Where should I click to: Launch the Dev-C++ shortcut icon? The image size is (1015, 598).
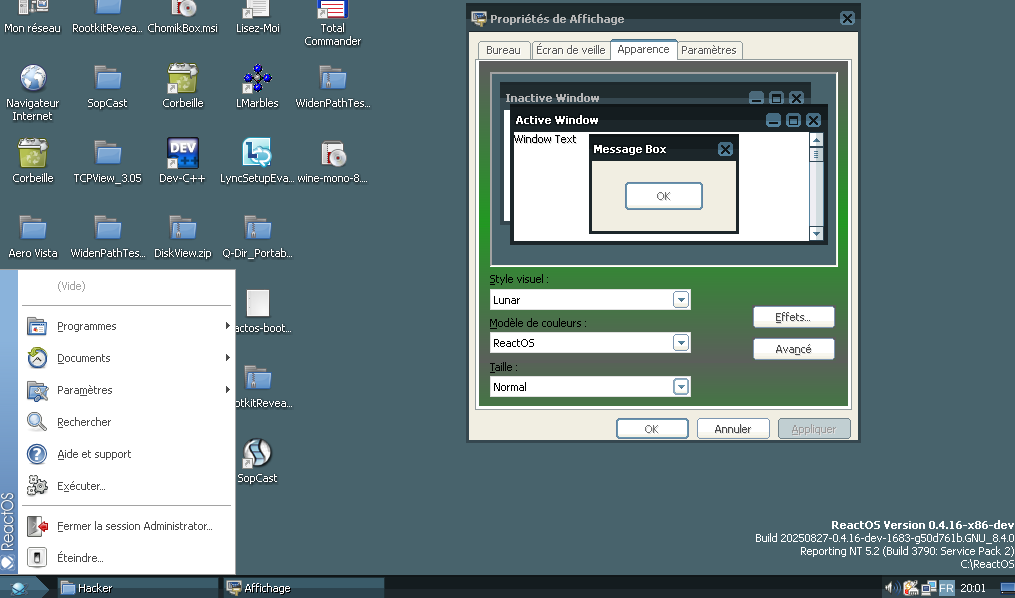[183, 153]
